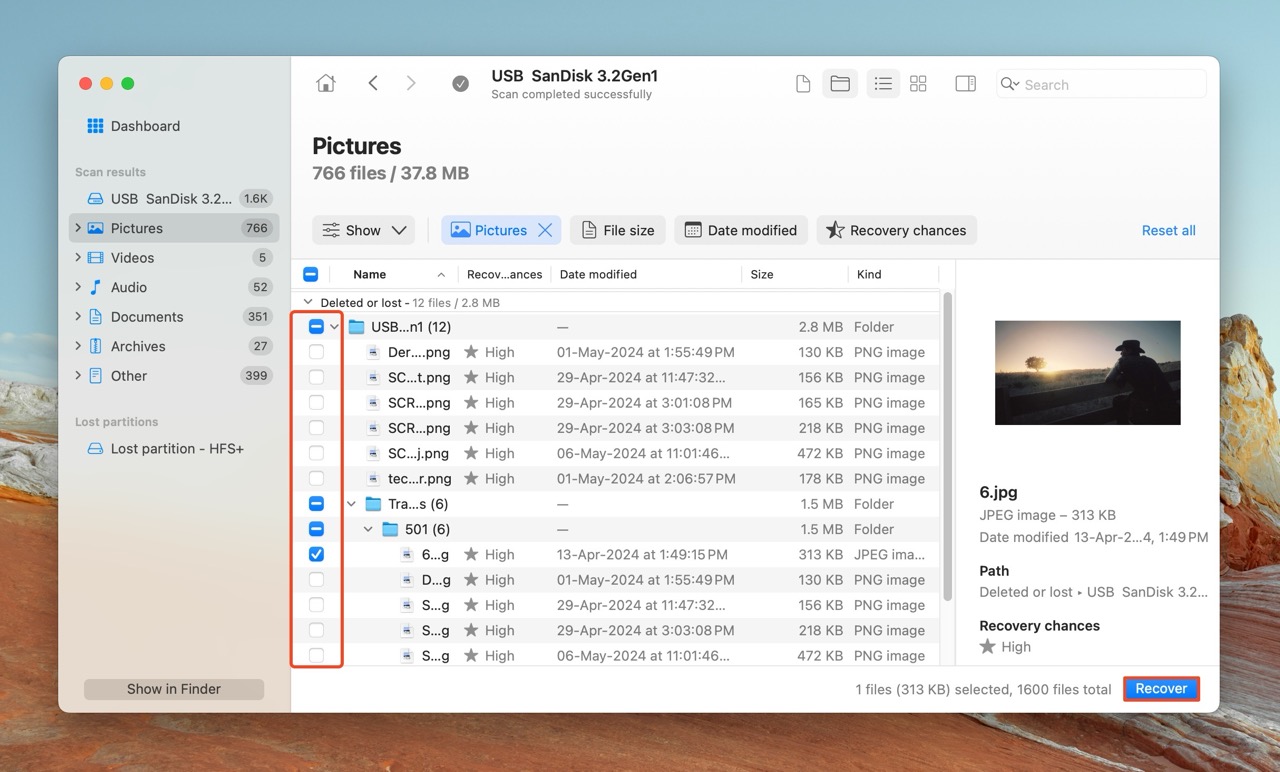Select Lost partition - HFS+
This screenshot has width=1280, height=772.
click(176, 449)
